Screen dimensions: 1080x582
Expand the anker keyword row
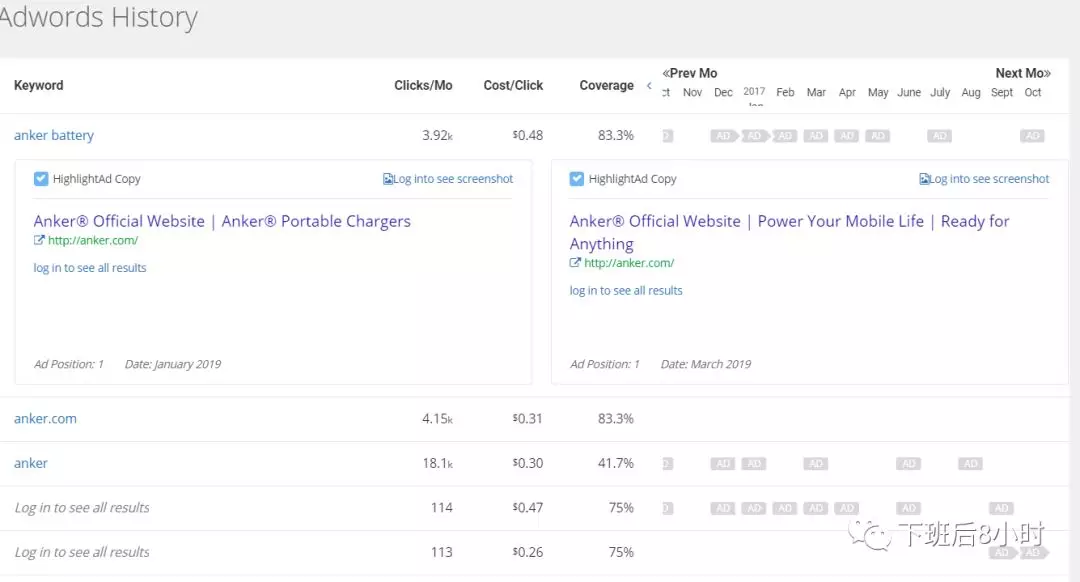point(31,463)
